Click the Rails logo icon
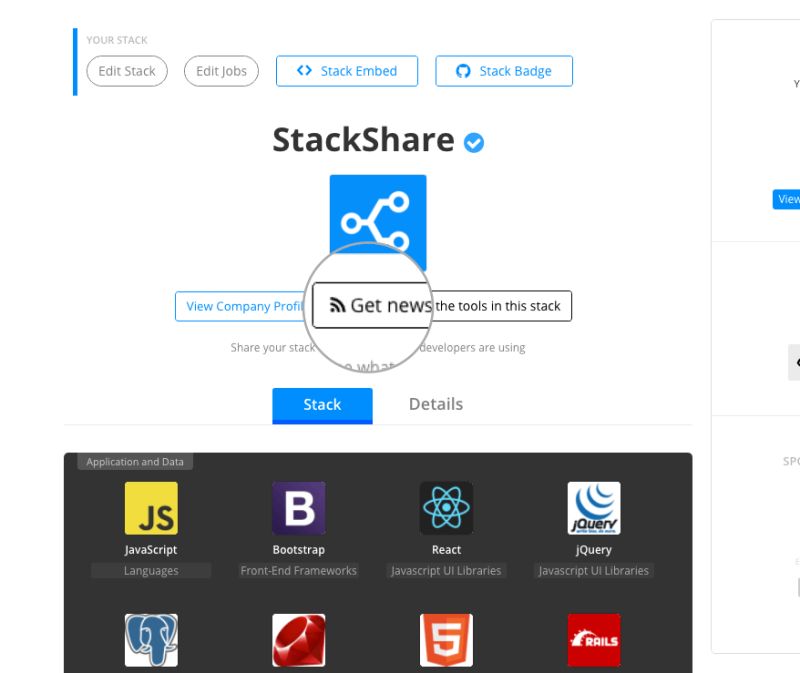Screen dimensions: 800x673 tap(594, 641)
